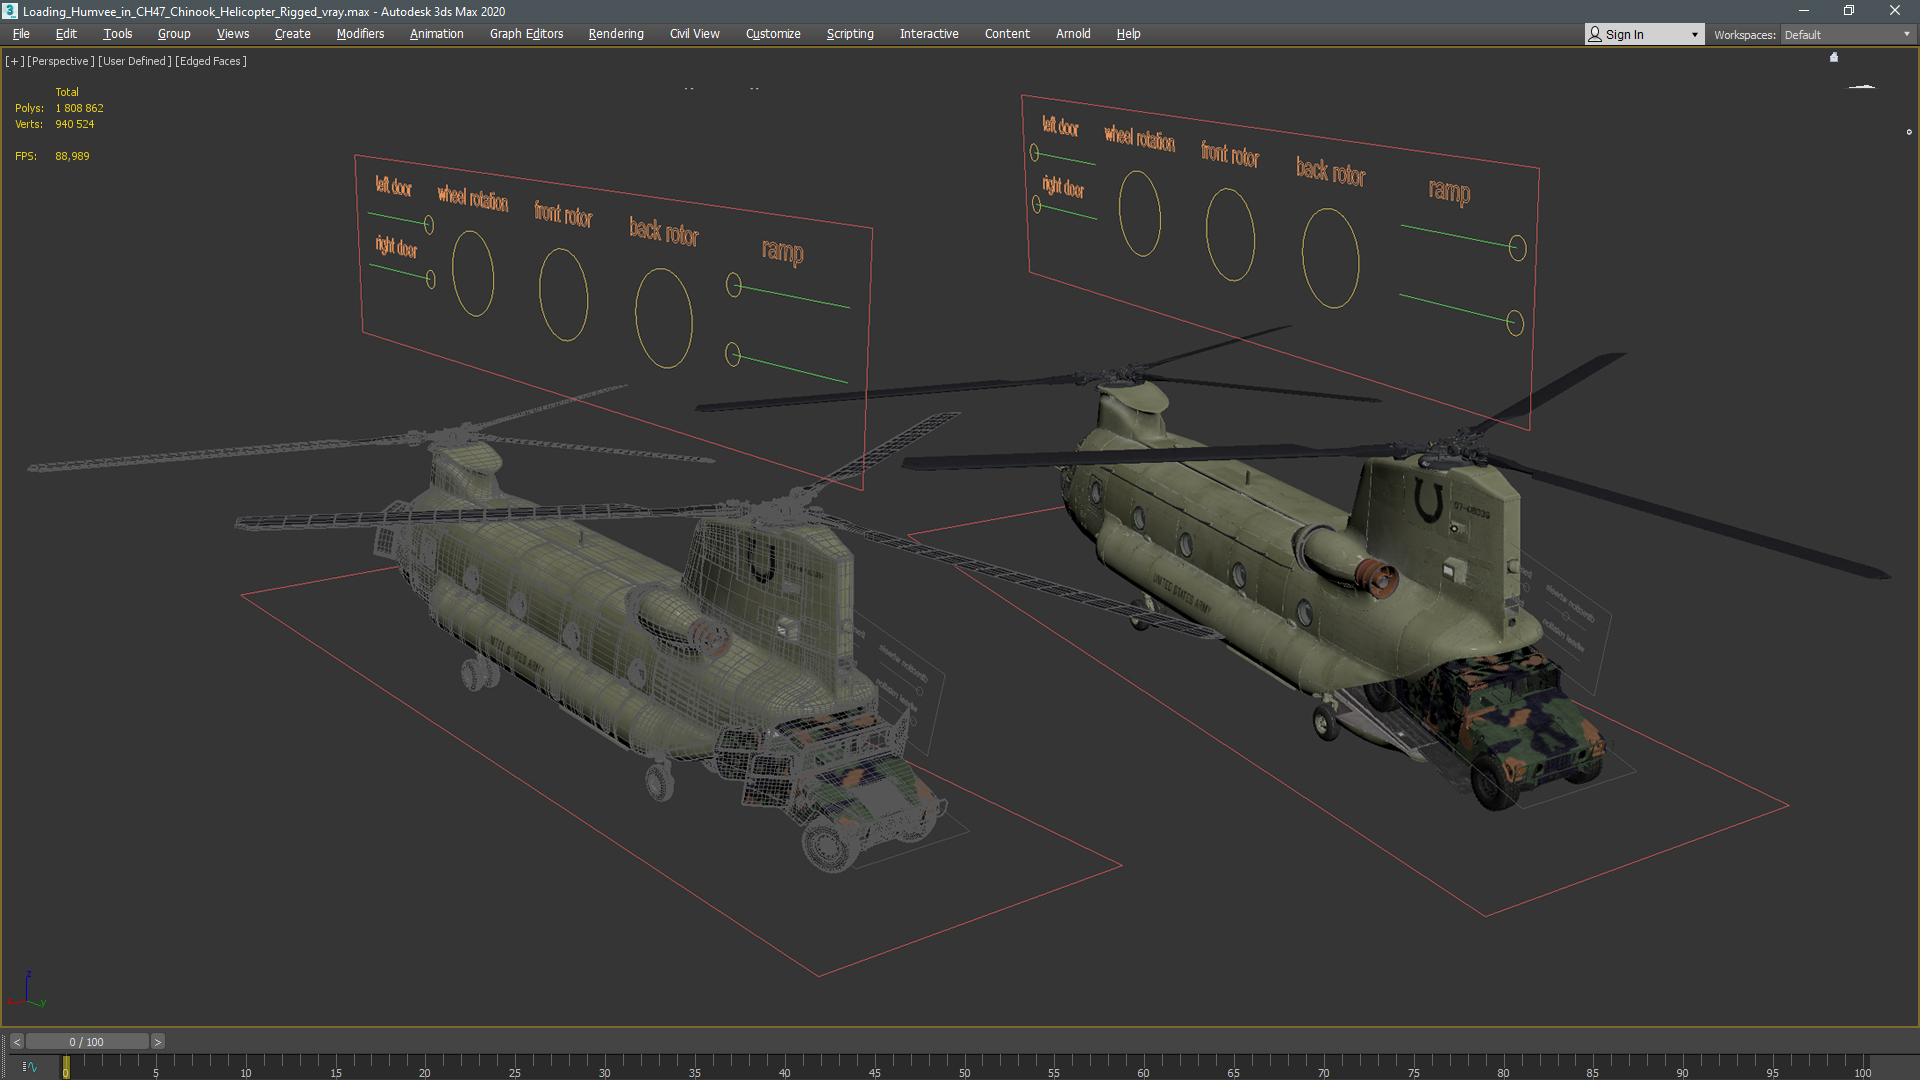Step time slider back with < arrow

pyautogui.click(x=17, y=1042)
